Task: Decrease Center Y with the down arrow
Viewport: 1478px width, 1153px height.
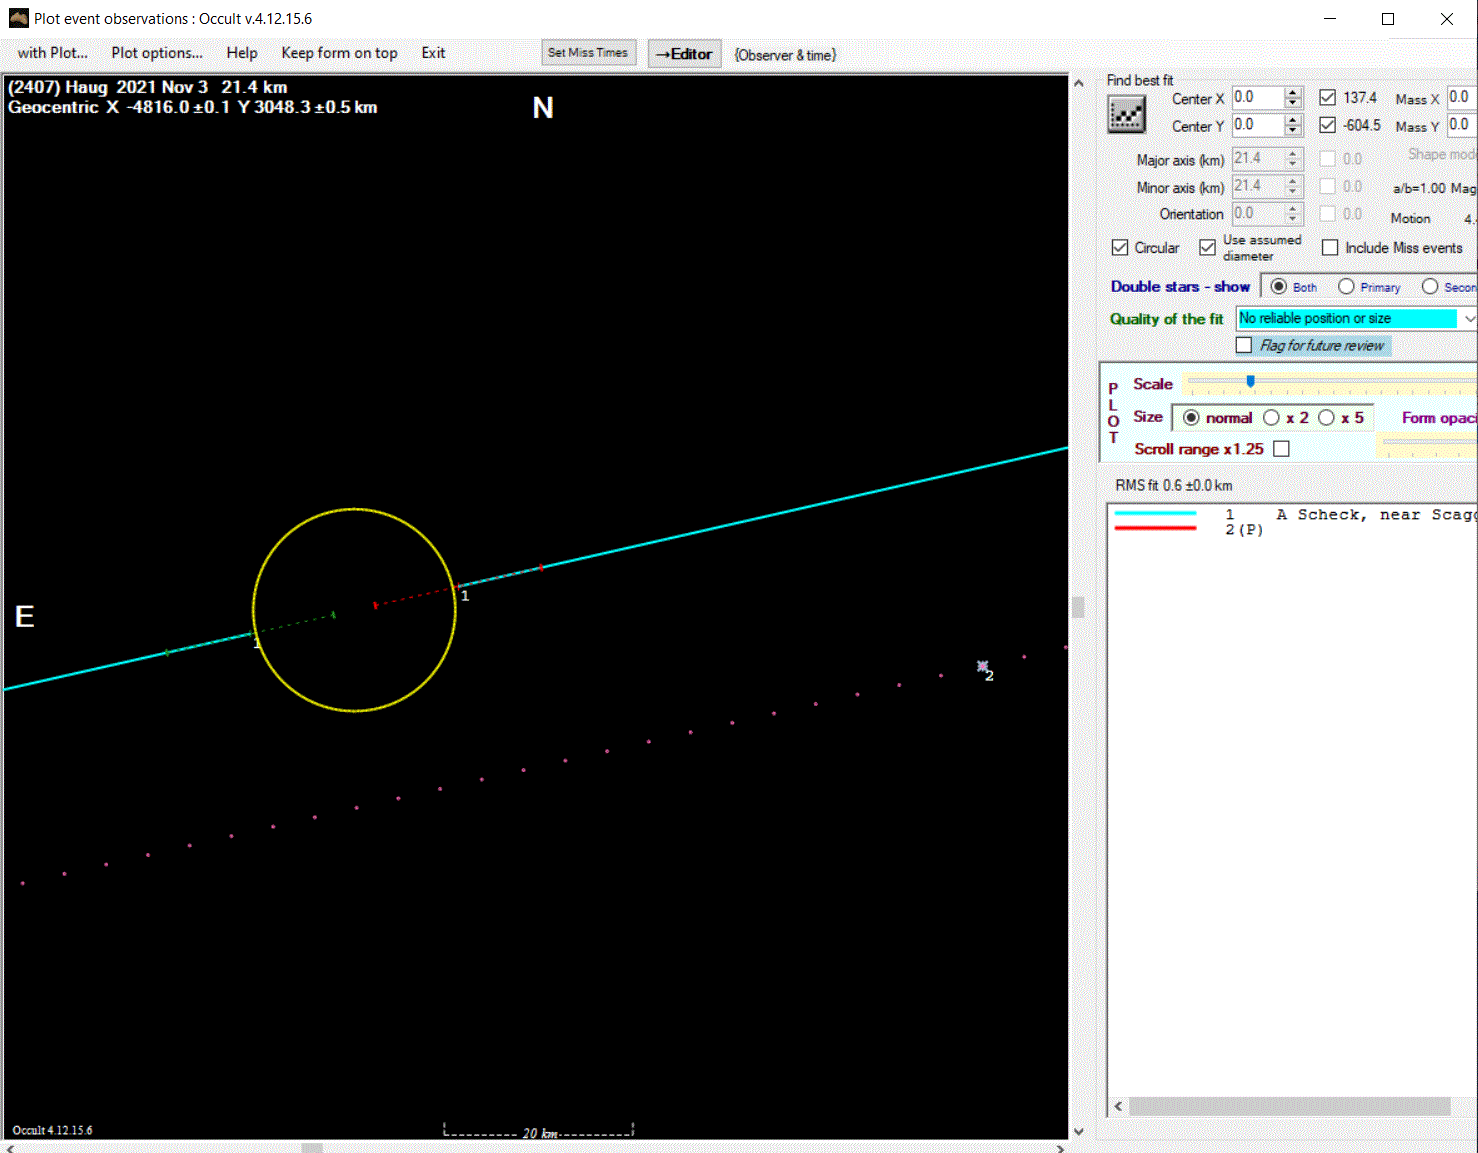Action: click(1293, 131)
